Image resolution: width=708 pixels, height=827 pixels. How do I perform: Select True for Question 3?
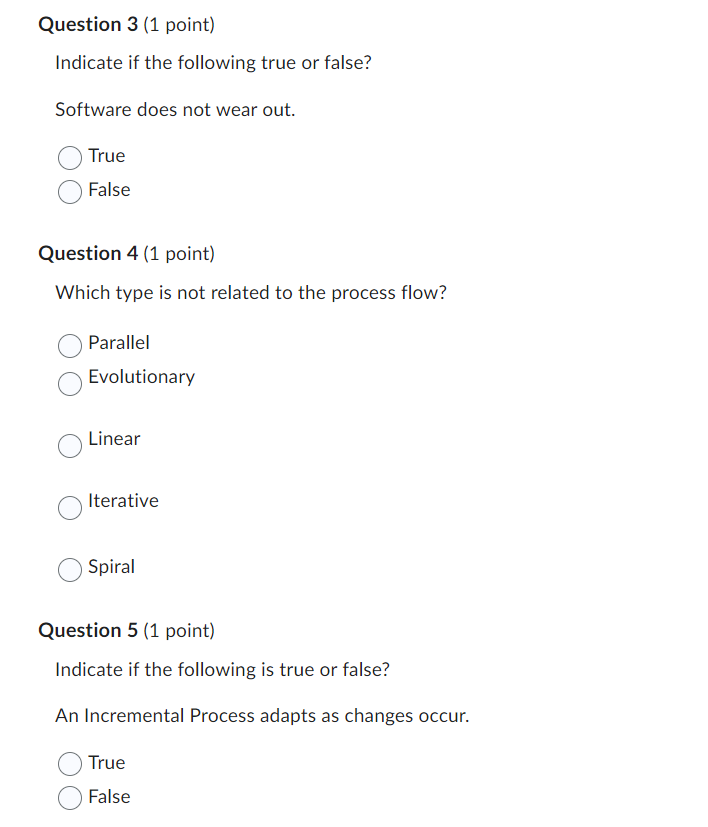click(70, 158)
